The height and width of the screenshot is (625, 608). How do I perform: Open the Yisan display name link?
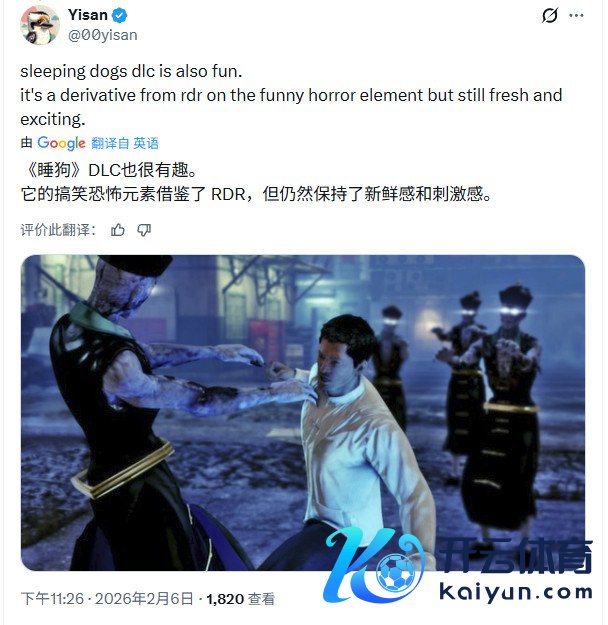(88, 15)
